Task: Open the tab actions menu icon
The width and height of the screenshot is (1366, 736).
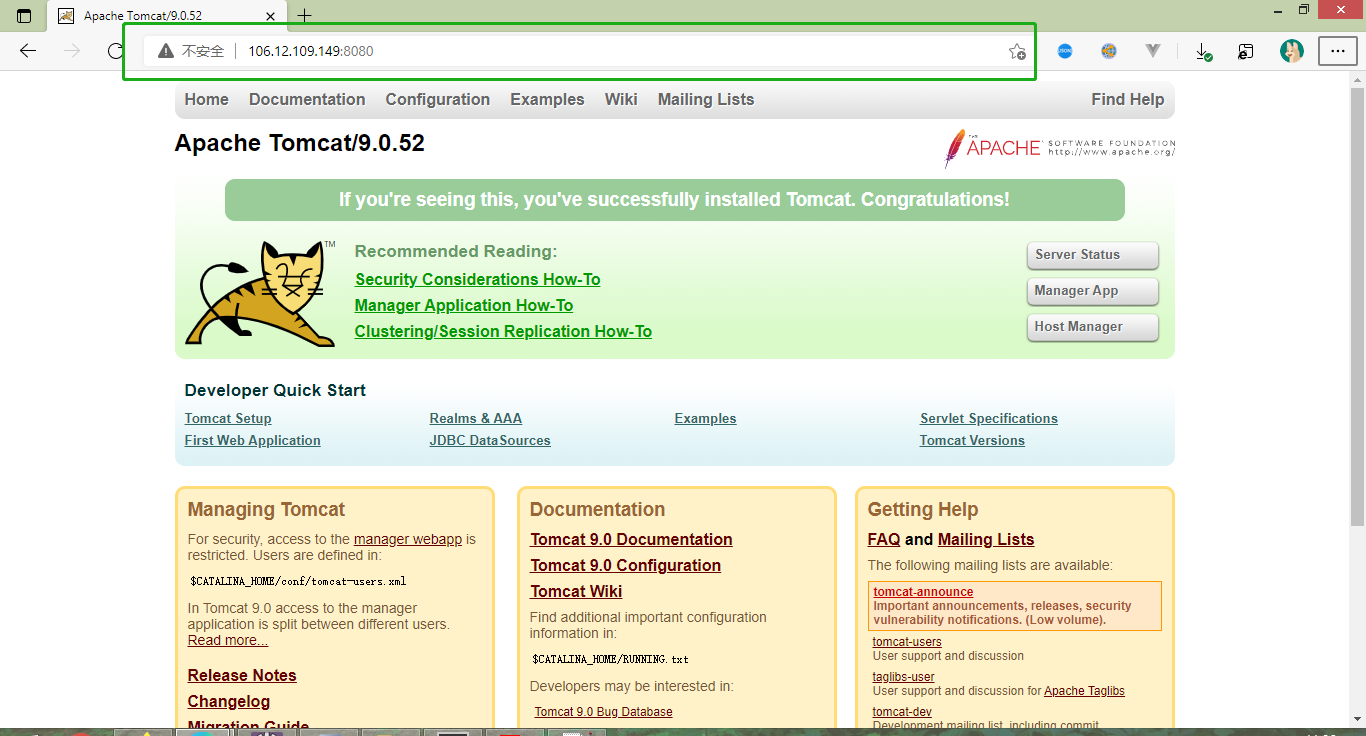Action: [x=24, y=15]
